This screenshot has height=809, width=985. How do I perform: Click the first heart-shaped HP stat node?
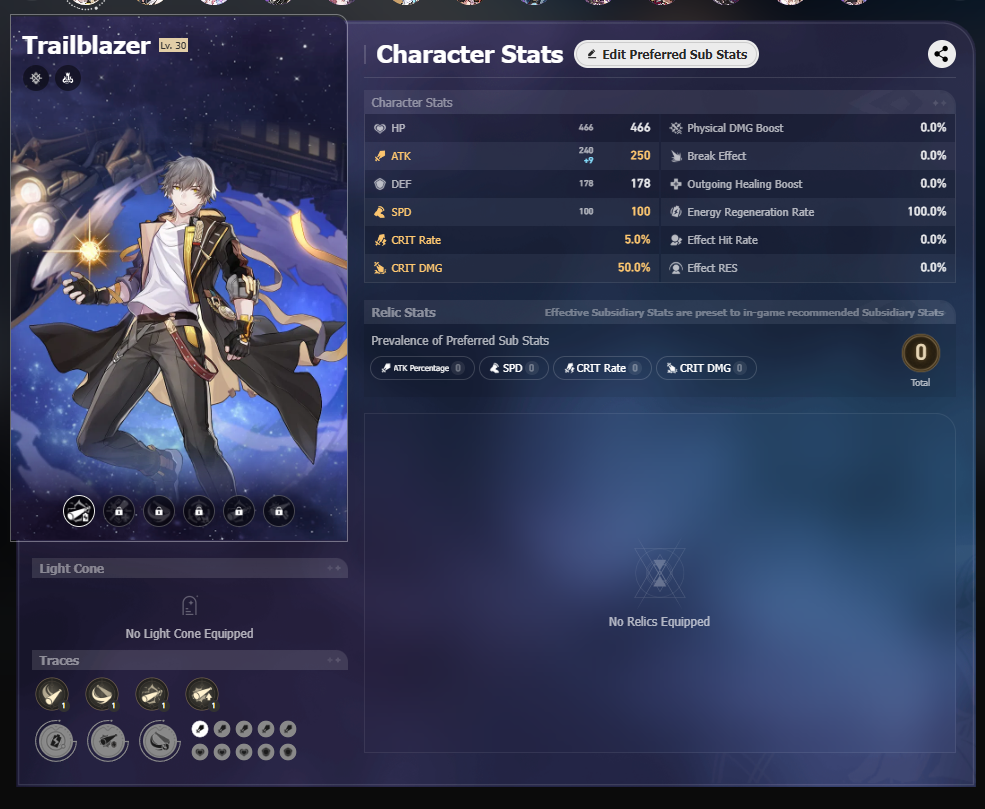coord(200,752)
